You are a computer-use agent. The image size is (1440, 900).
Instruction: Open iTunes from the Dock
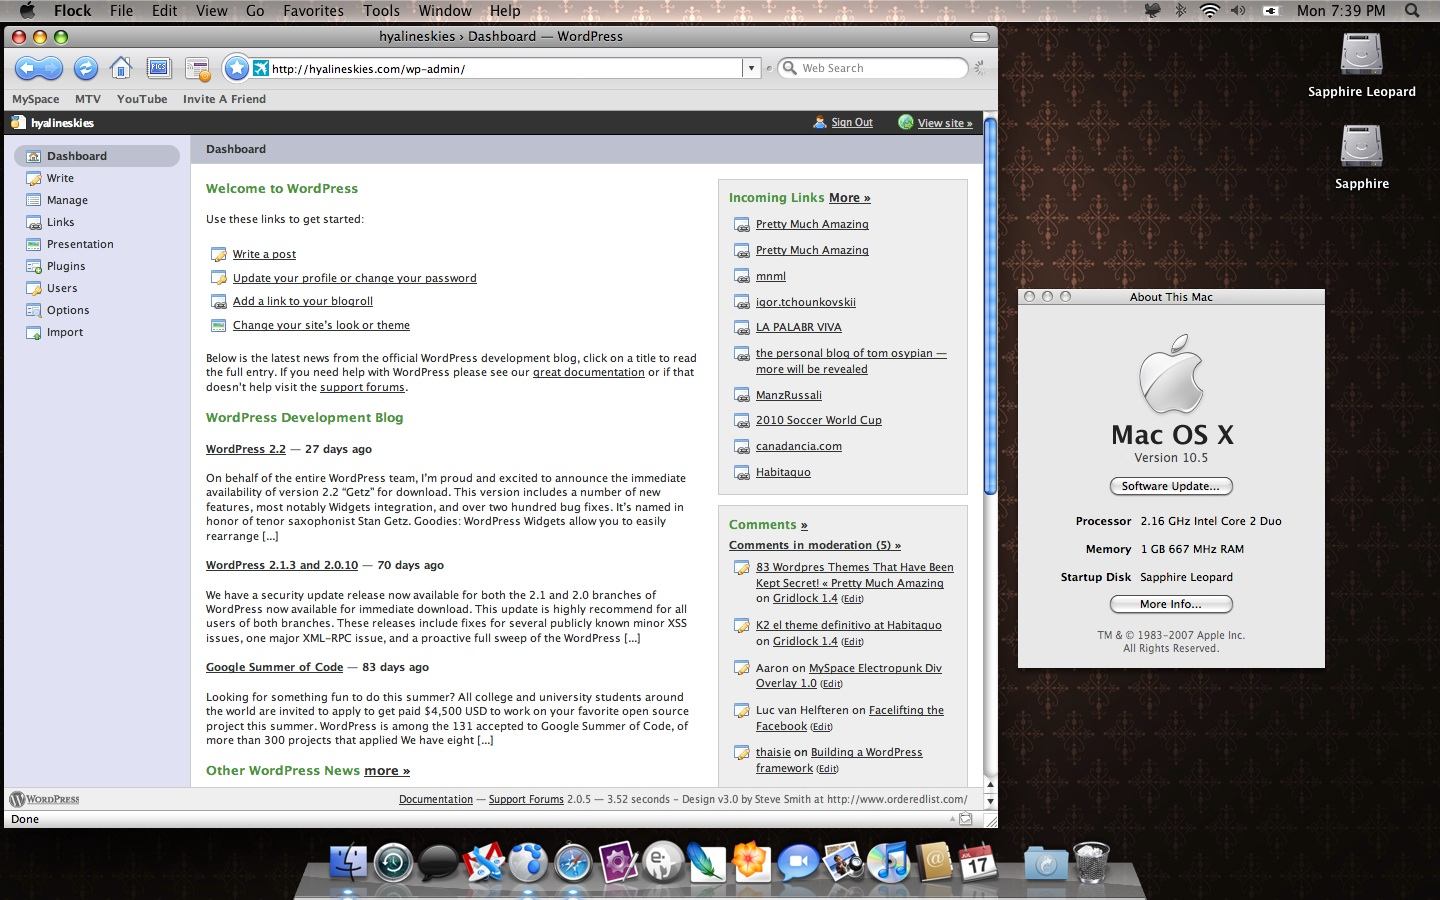click(x=888, y=861)
